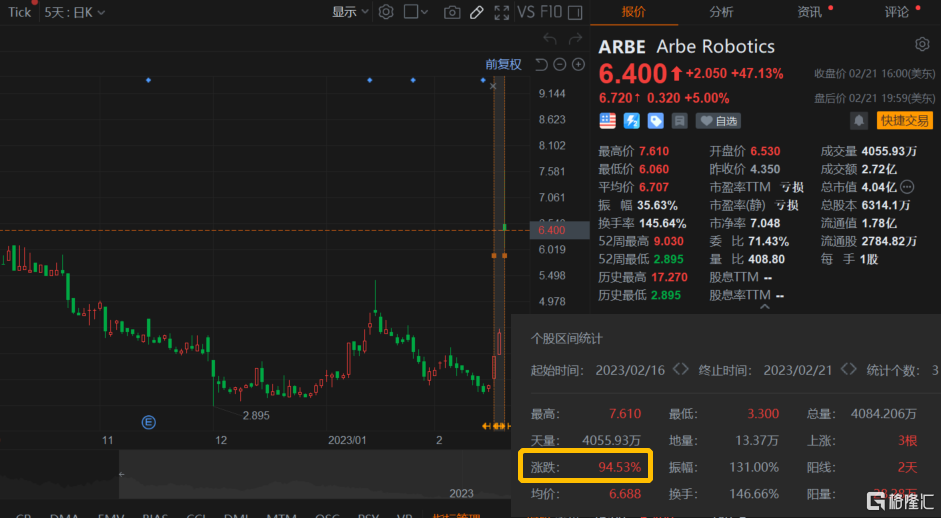
Task: Toggle the right sidebar panel icon
Action: [x=575, y=12]
